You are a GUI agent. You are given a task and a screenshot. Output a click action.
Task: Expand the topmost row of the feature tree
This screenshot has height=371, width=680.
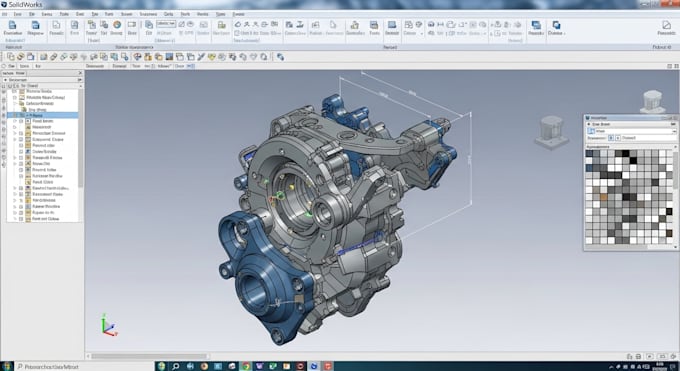[x=14, y=91]
